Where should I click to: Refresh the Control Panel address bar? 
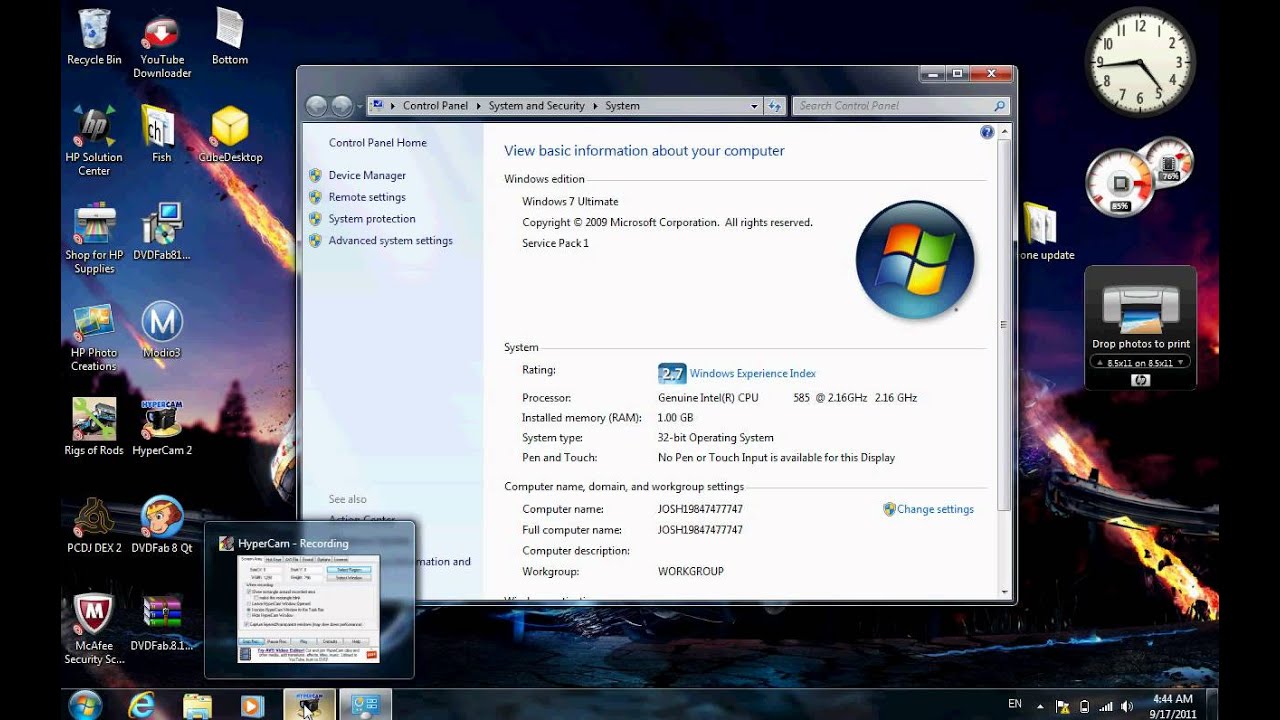[775, 106]
